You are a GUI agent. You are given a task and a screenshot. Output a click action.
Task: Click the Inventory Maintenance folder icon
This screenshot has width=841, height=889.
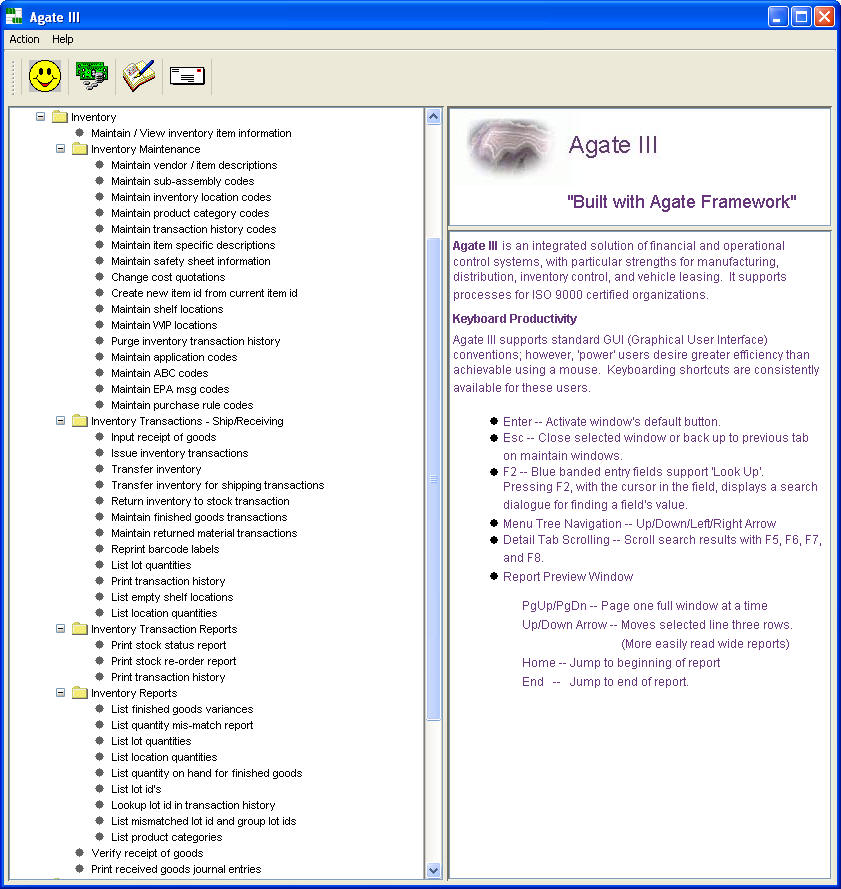tap(80, 149)
